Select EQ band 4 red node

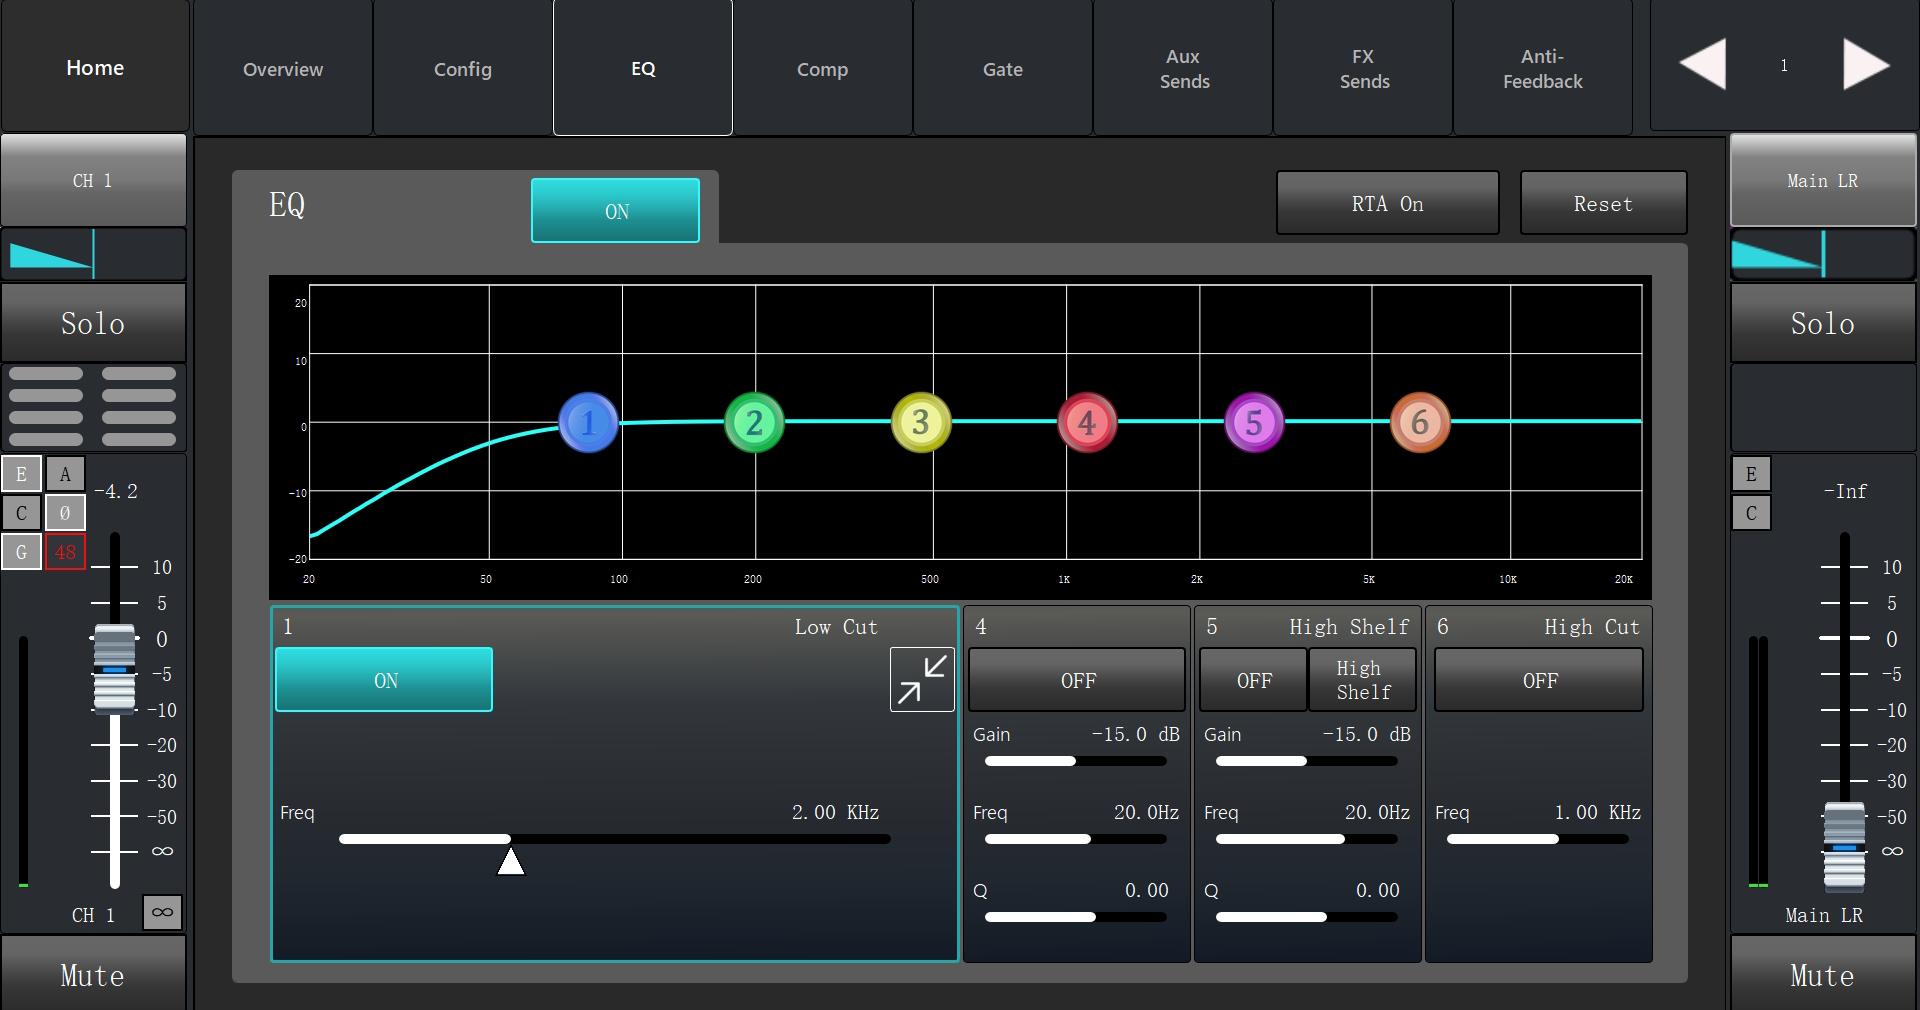pyautogui.click(x=1087, y=422)
